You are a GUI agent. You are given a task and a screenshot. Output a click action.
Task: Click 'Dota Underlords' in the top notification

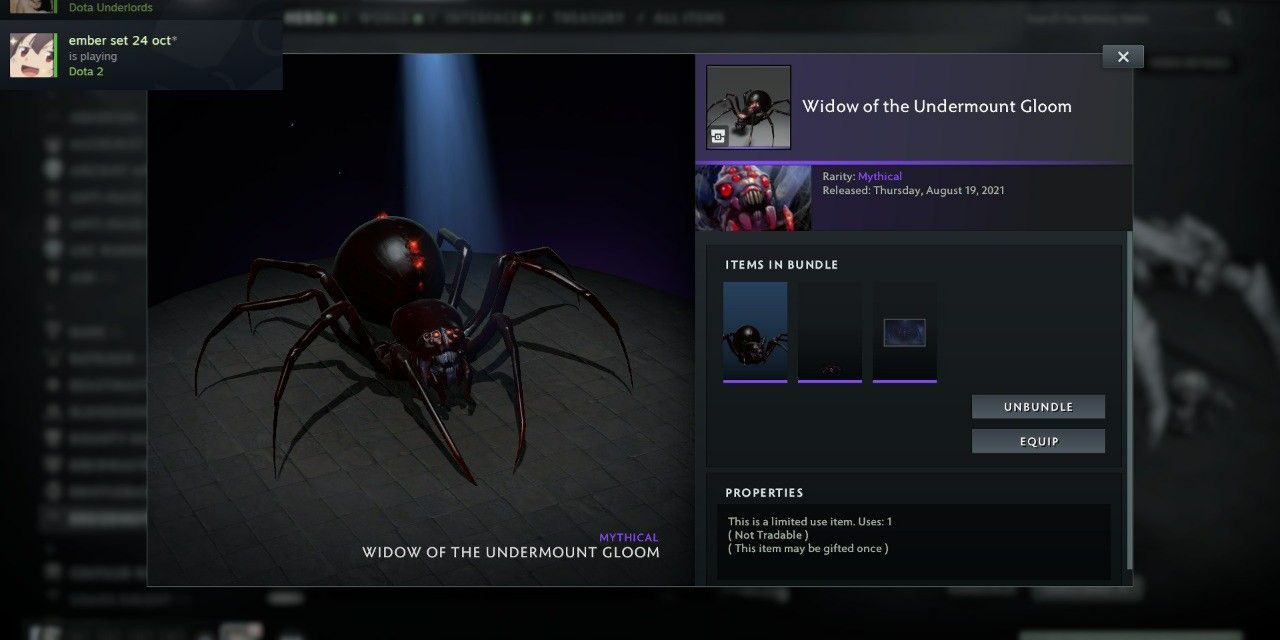110,7
